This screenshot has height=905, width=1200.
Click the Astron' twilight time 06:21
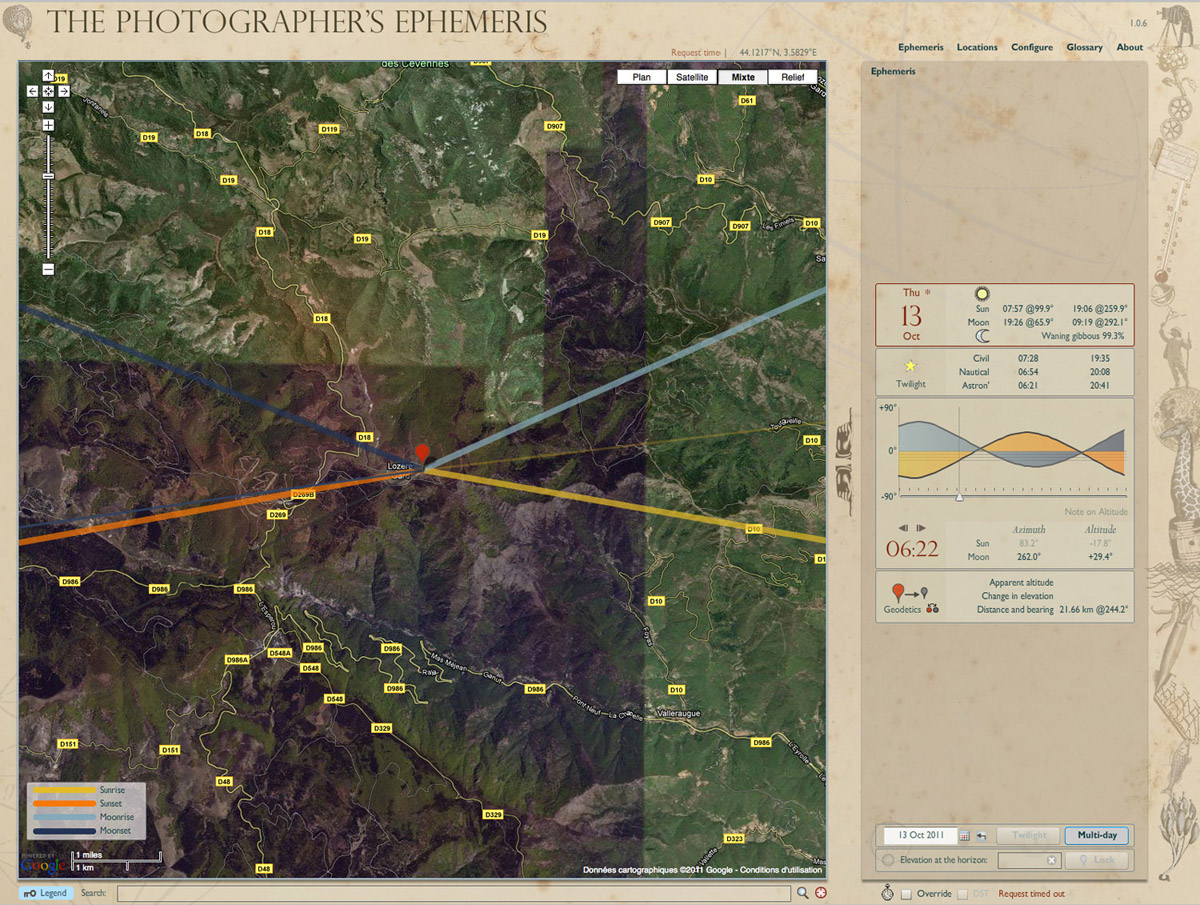1027,384
